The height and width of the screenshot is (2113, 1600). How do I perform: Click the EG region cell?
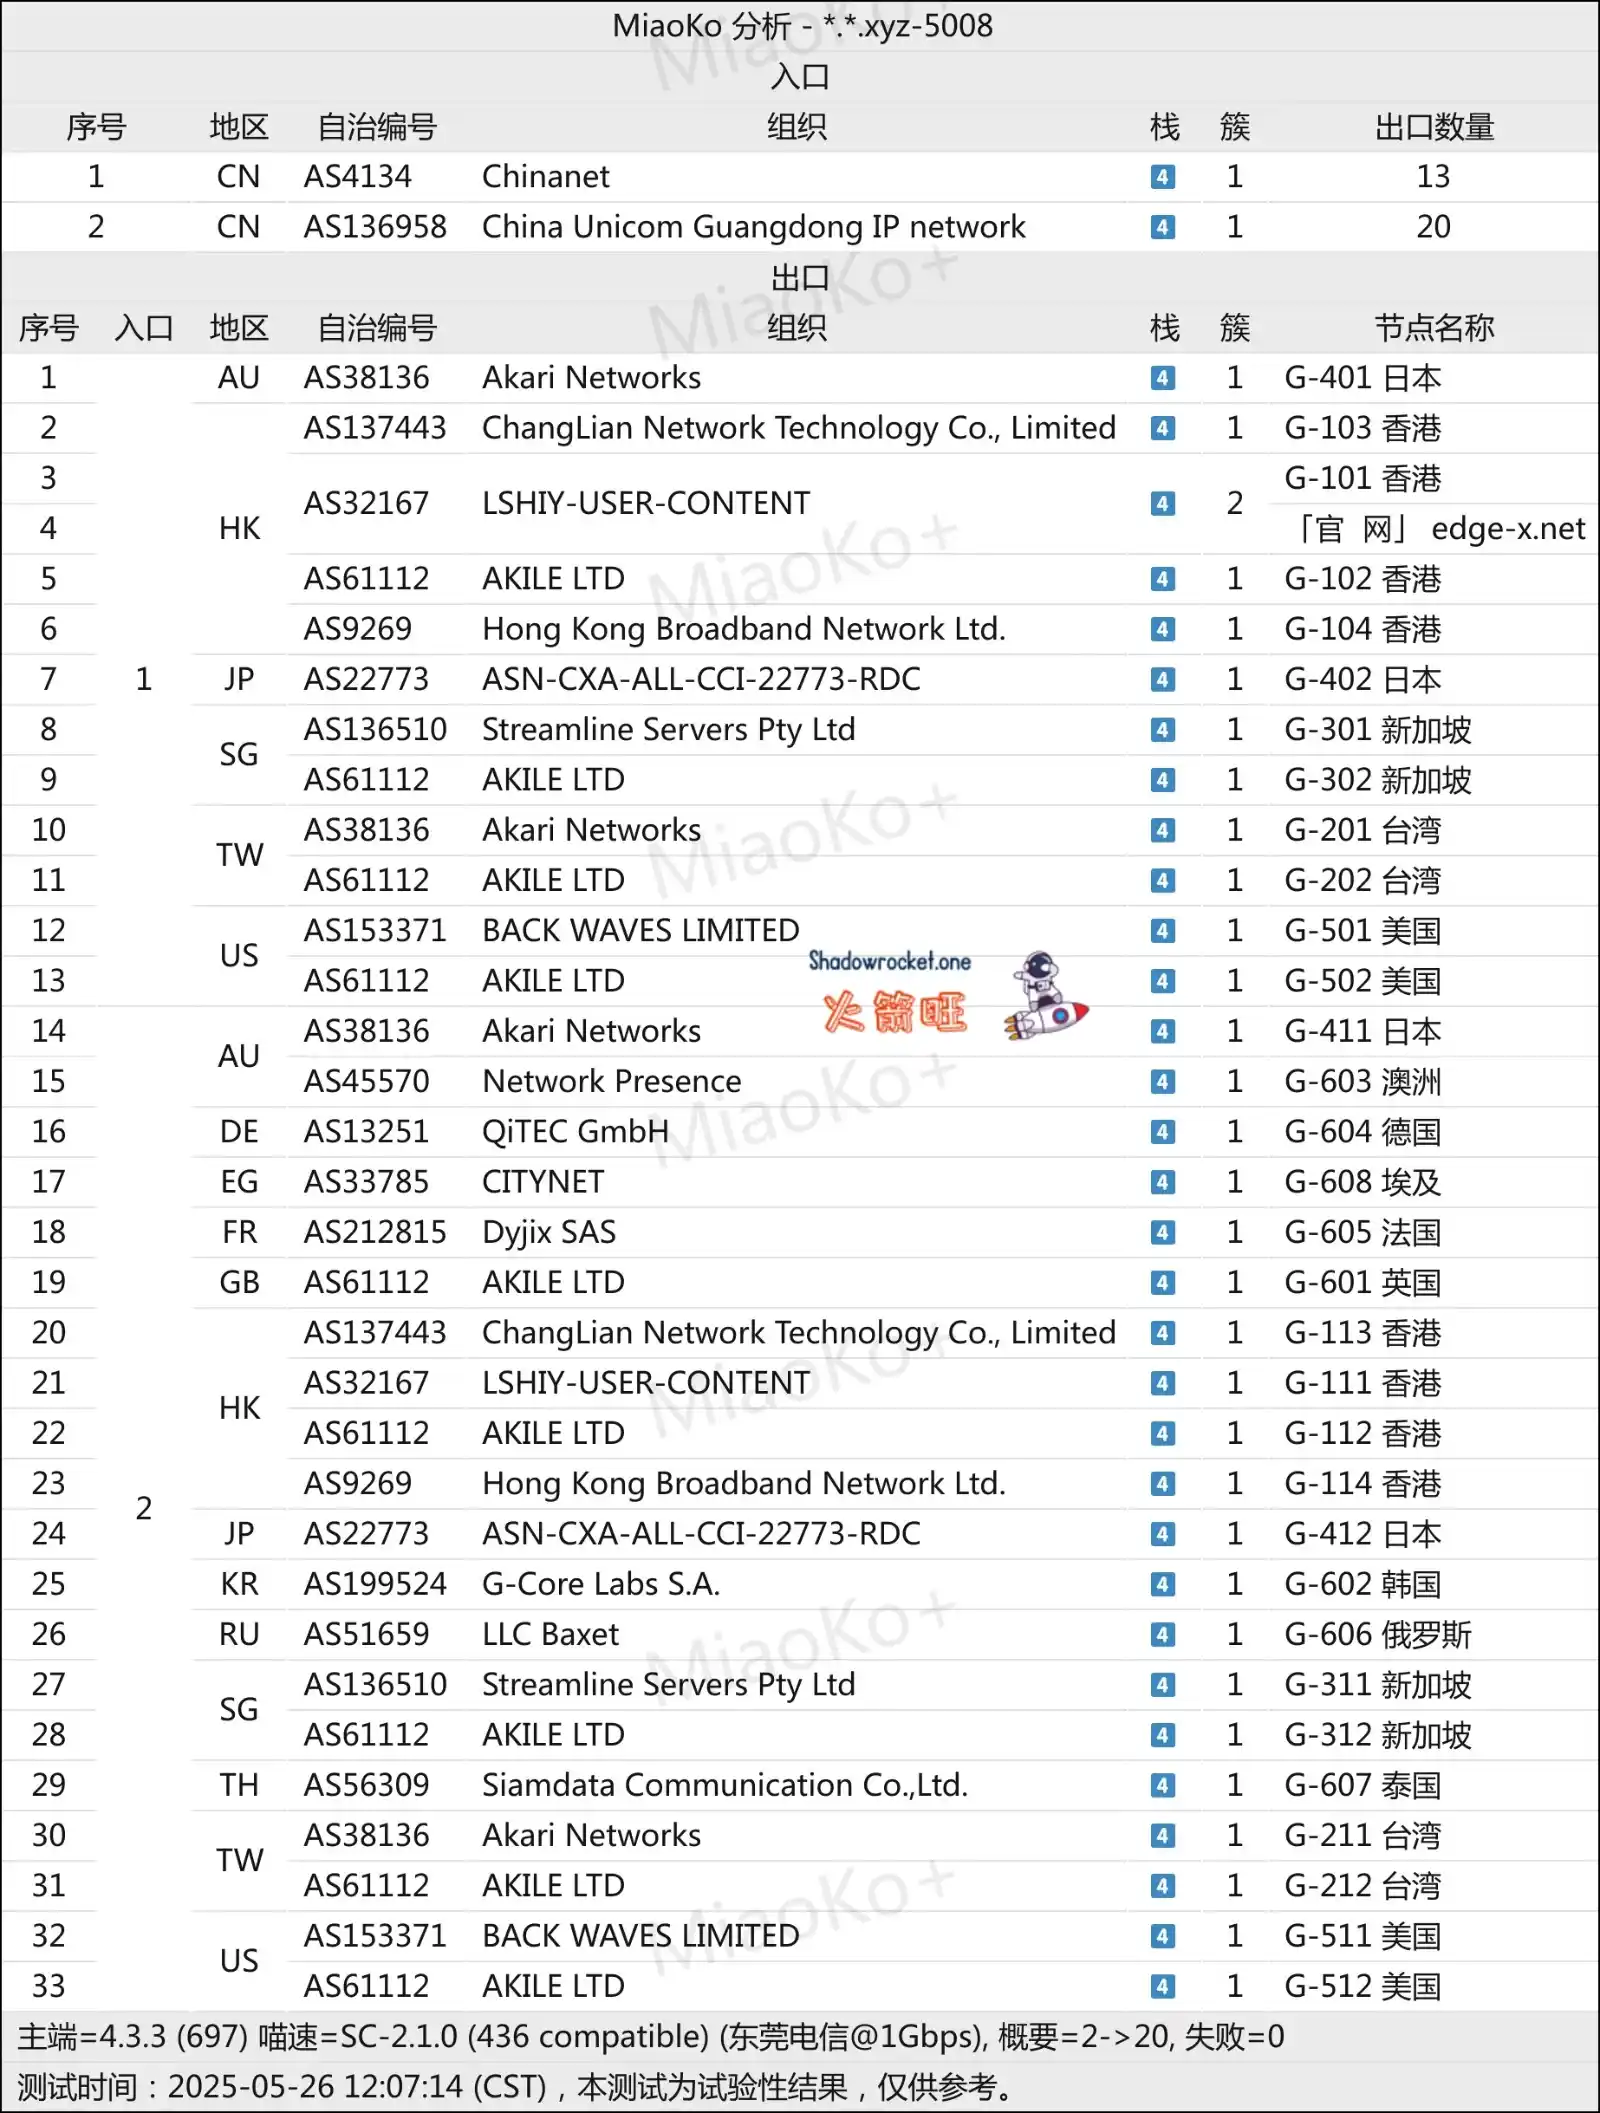pos(239,1182)
